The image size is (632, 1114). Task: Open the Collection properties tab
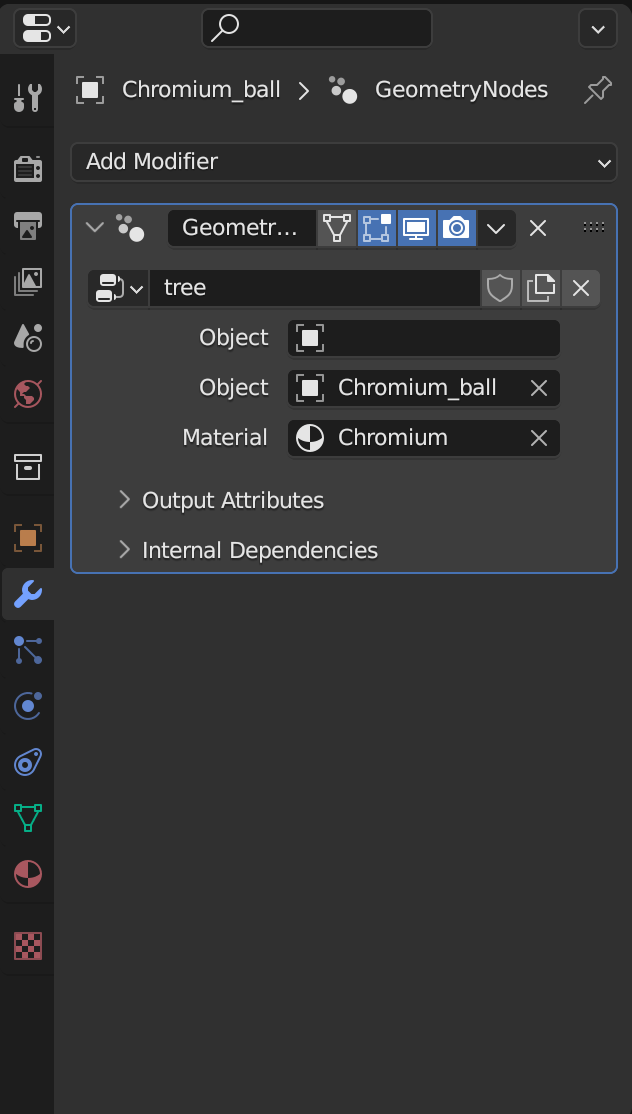coord(28,466)
